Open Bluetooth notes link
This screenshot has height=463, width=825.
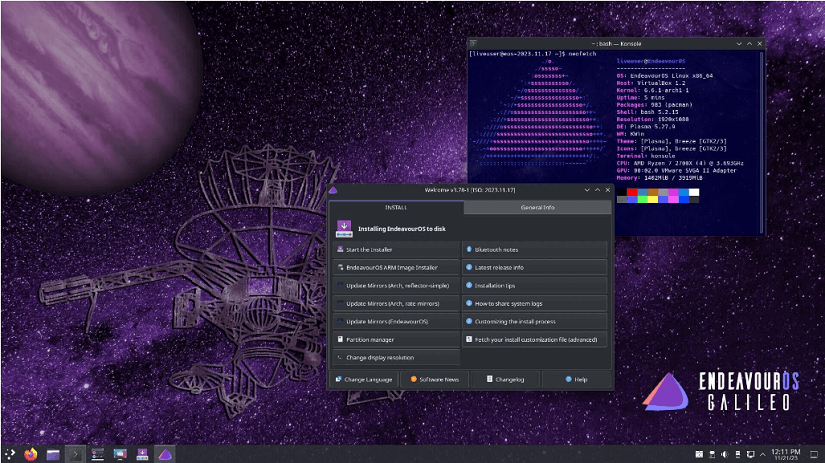tap(535, 249)
